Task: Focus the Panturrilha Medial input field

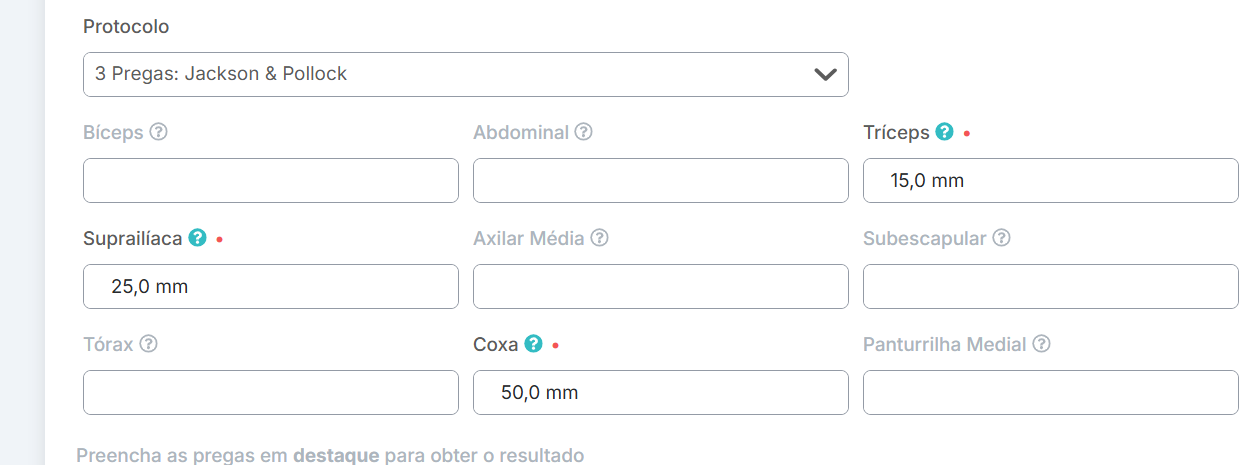Action: point(1050,393)
